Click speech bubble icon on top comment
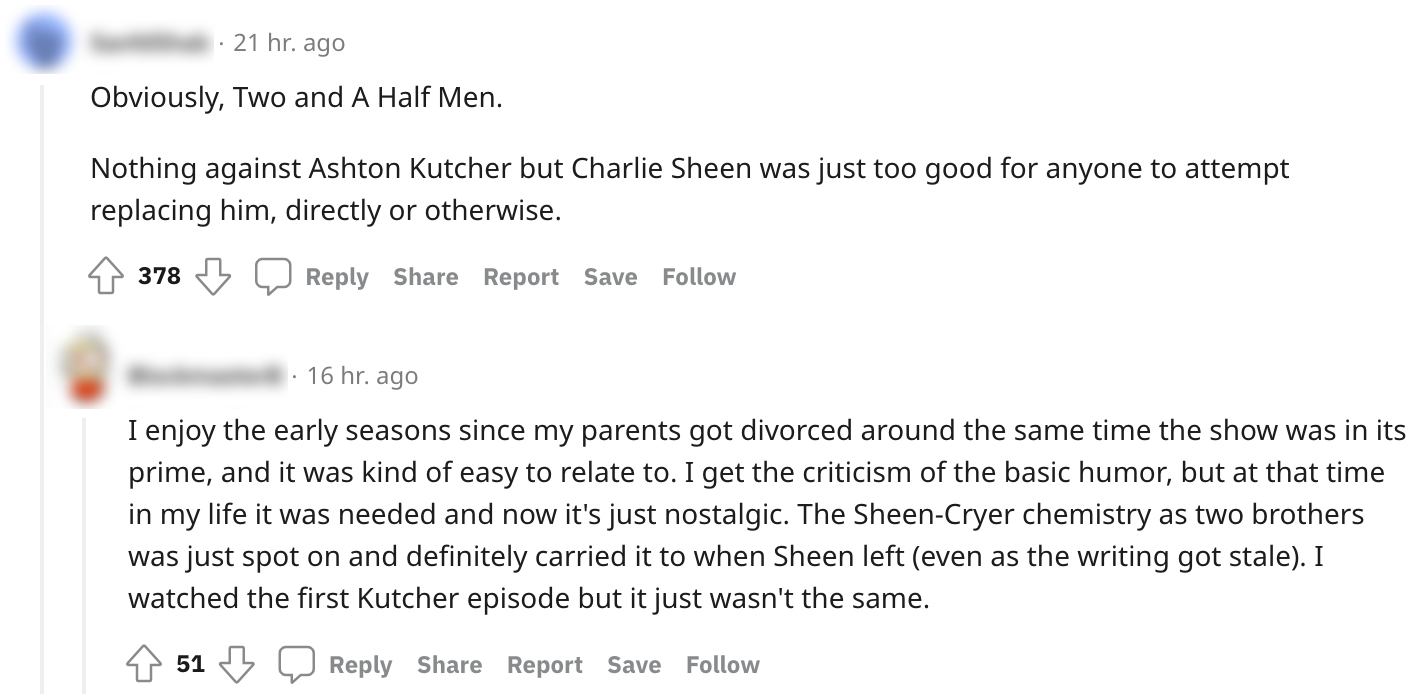The height and width of the screenshot is (694, 1428). [272, 277]
